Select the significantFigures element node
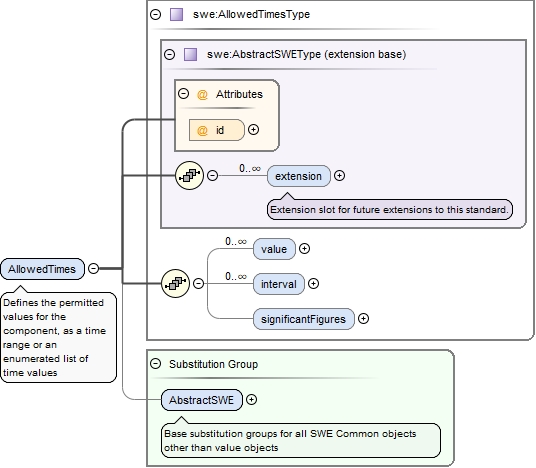The height and width of the screenshot is (468, 536). [x=304, y=319]
